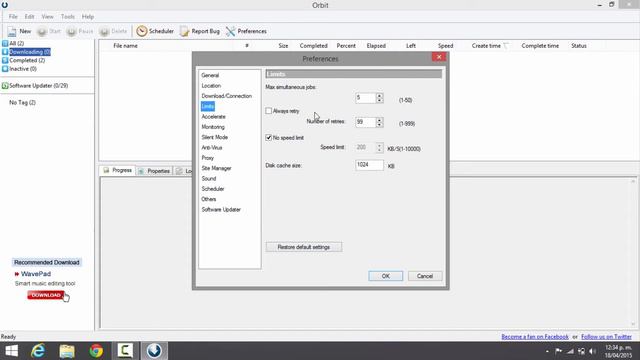Select Site Manager in Preferences list
640x360 pixels.
(216, 168)
